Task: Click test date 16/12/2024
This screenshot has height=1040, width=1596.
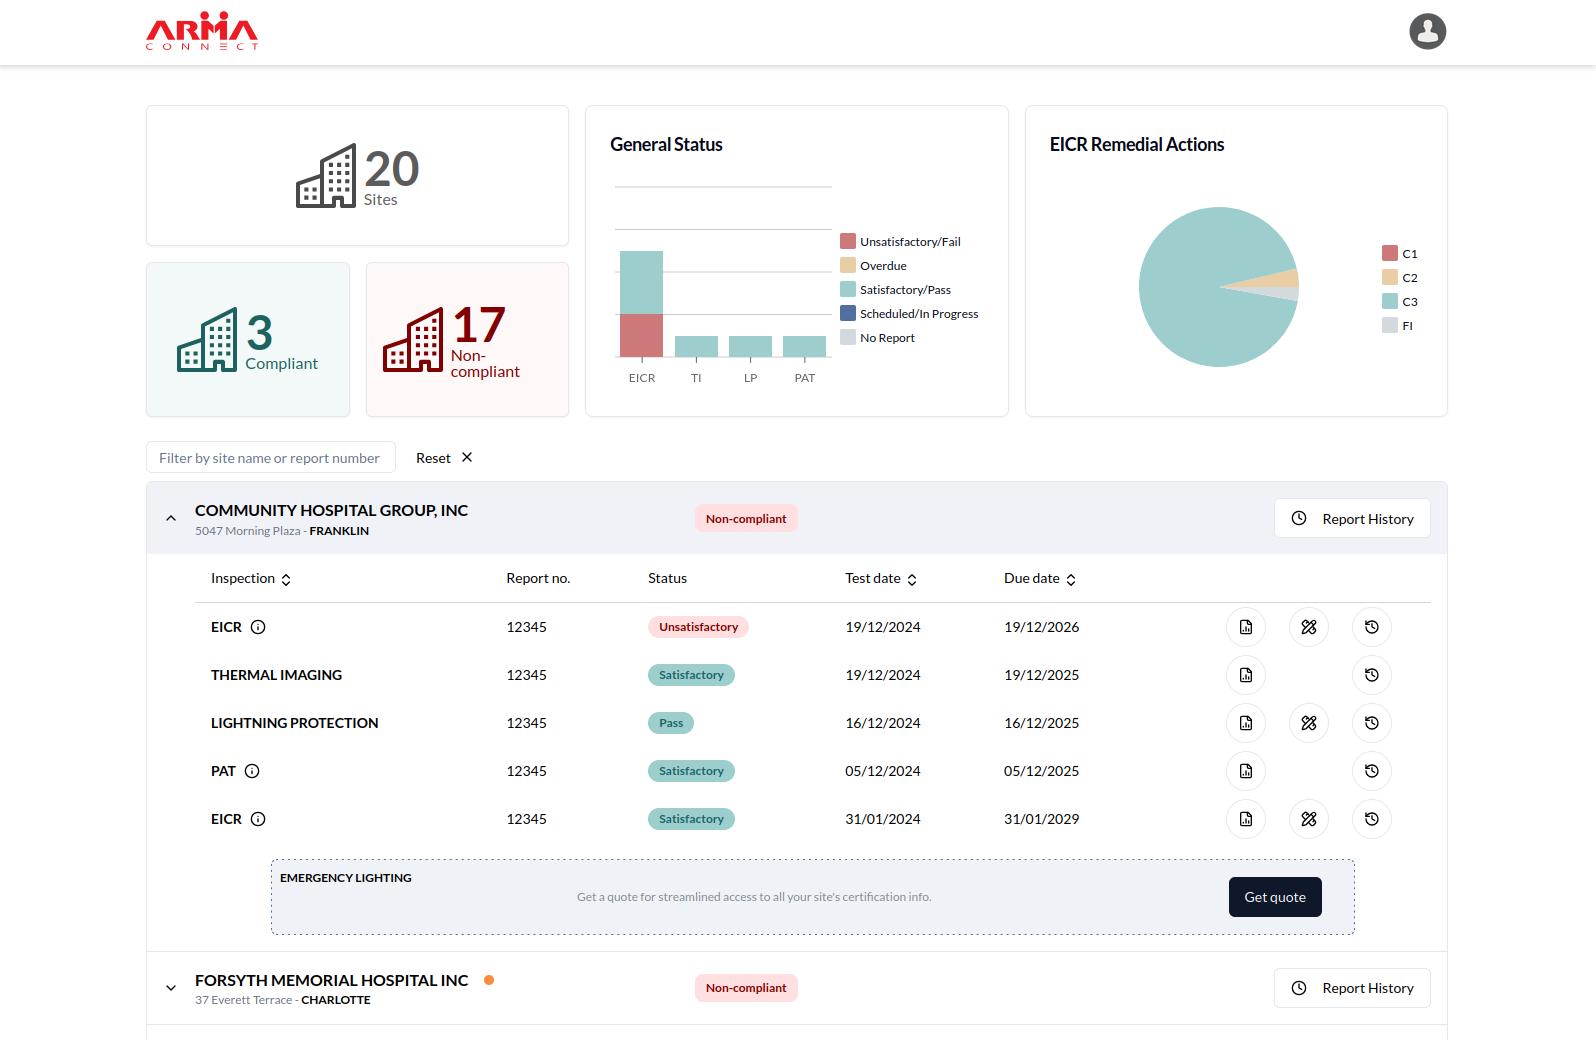Action: (883, 723)
